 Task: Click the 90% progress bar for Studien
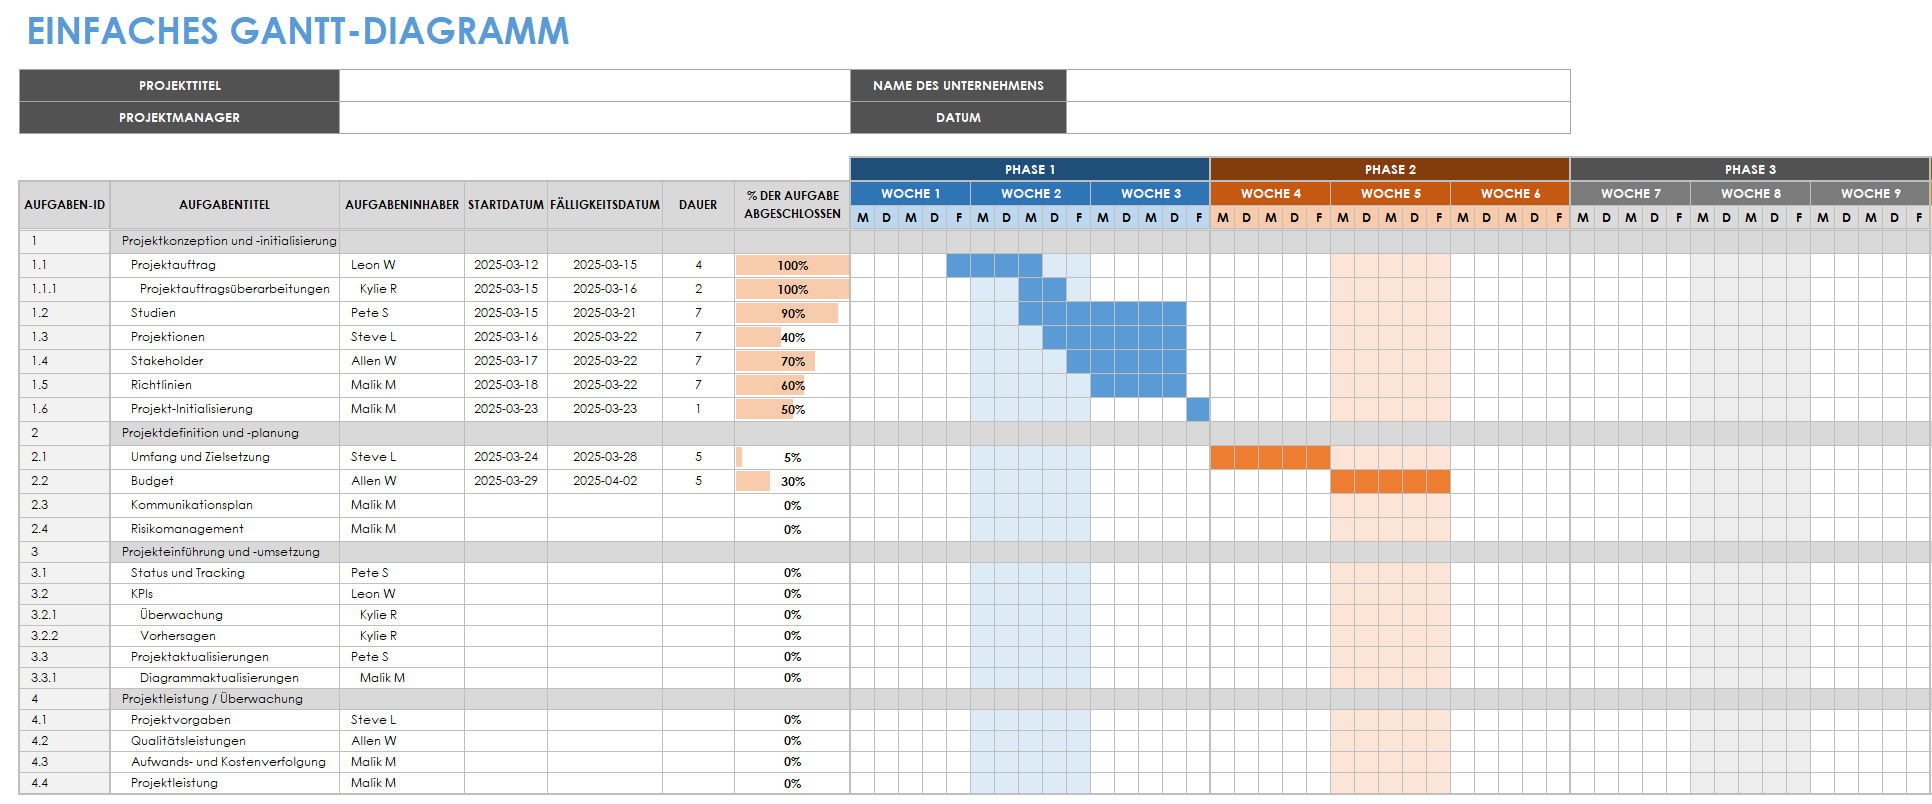point(787,313)
